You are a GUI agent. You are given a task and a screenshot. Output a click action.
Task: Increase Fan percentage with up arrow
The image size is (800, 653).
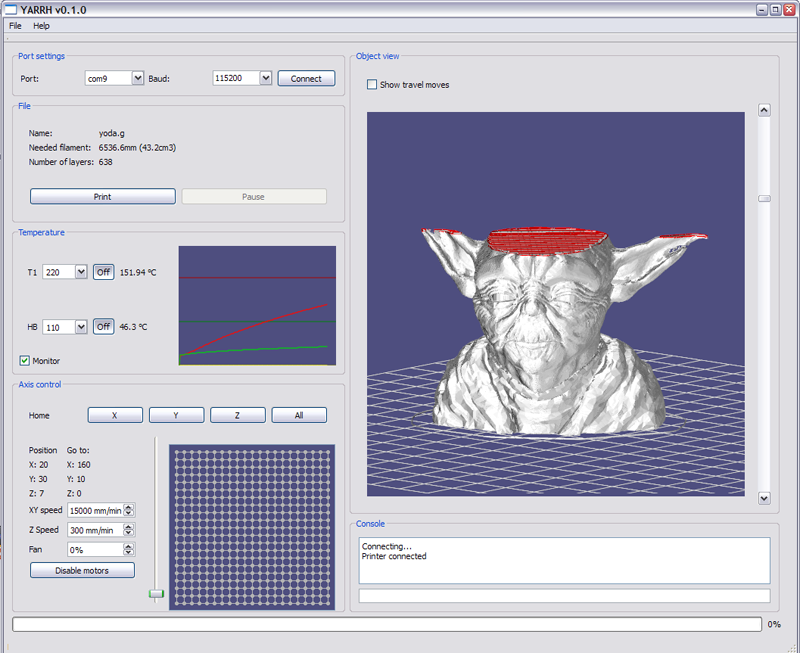click(129, 546)
